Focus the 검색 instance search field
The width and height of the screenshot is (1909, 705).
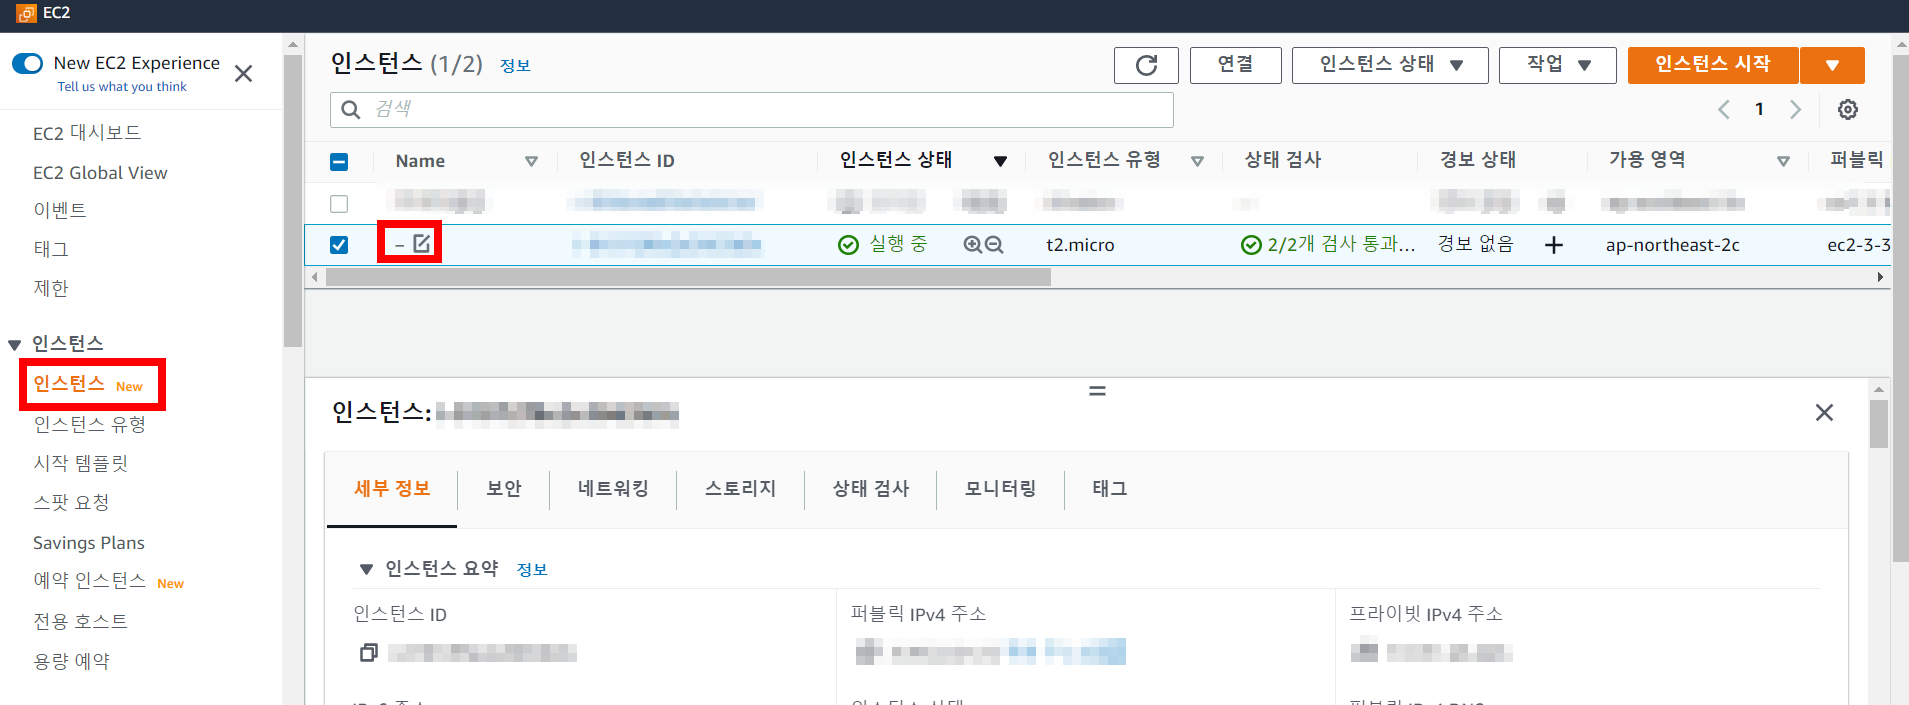(x=752, y=110)
